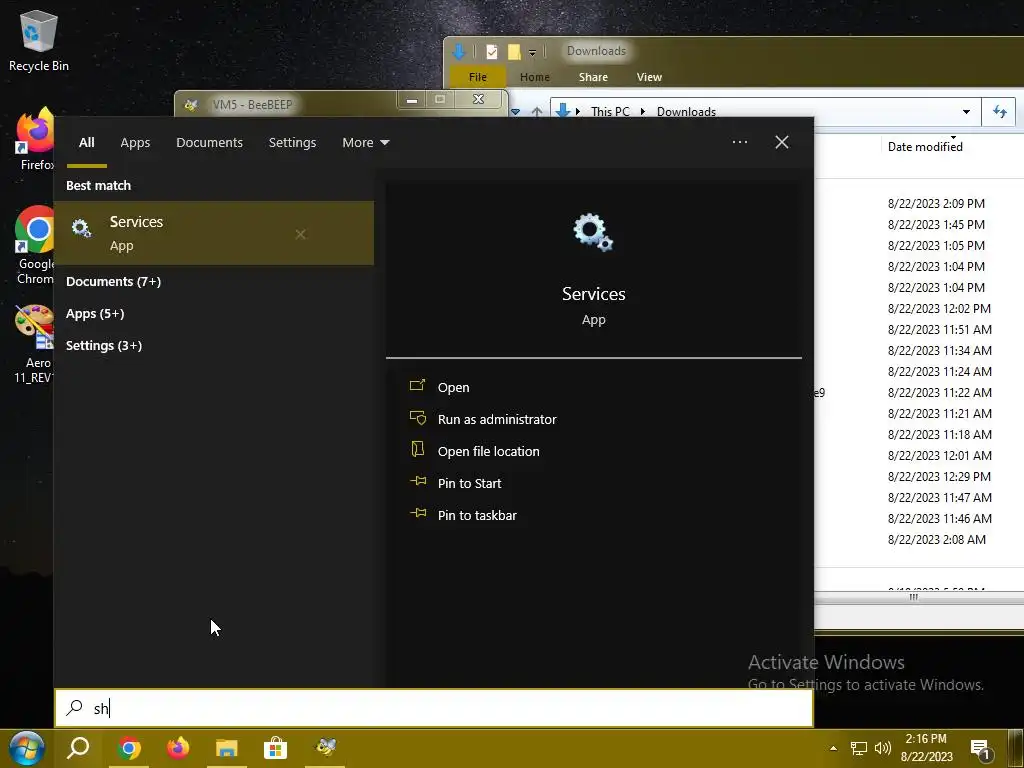Image resolution: width=1024 pixels, height=768 pixels.
Task: Open Firefox from the taskbar
Action: (178, 748)
